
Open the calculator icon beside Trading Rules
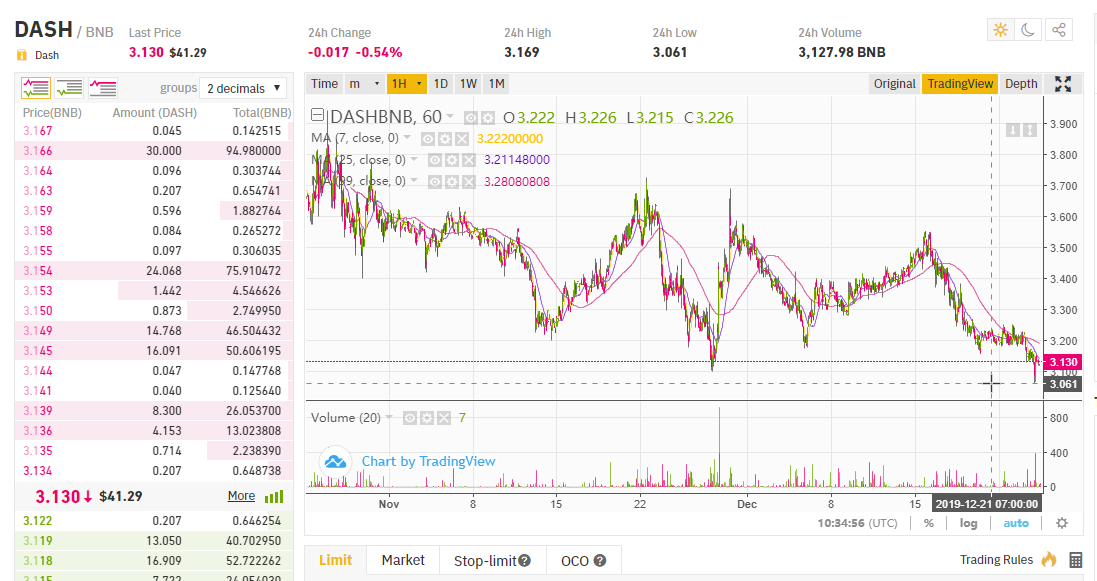coord(1076,560)
